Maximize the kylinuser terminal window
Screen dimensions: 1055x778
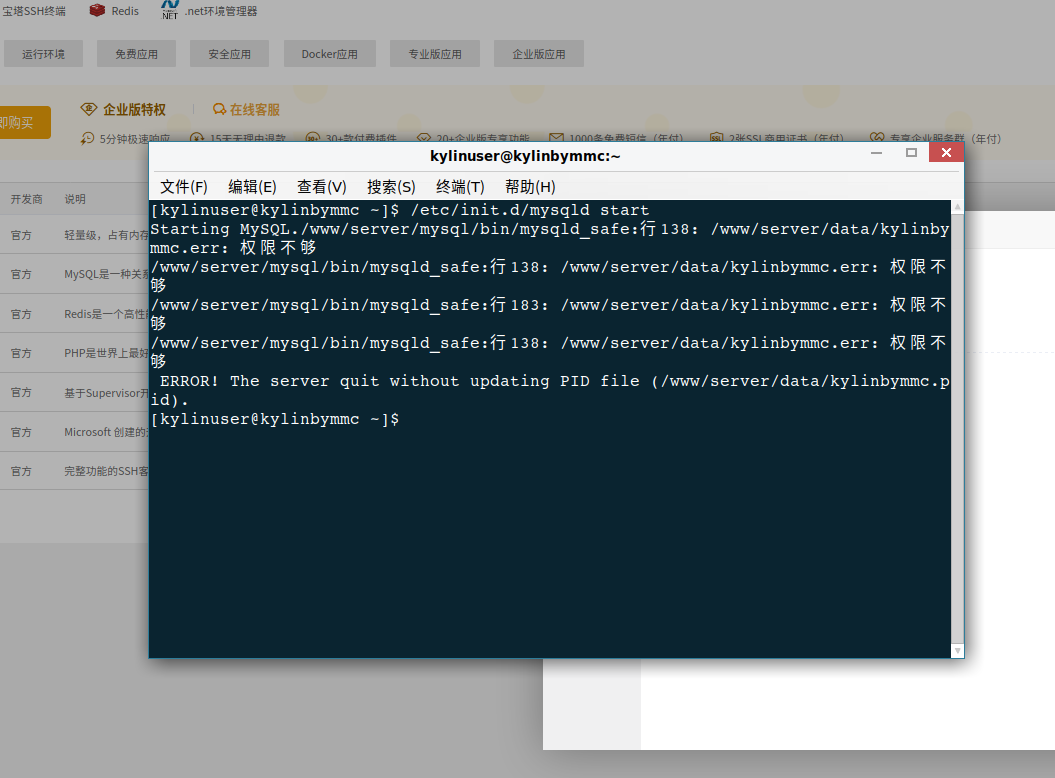point(911,153)
